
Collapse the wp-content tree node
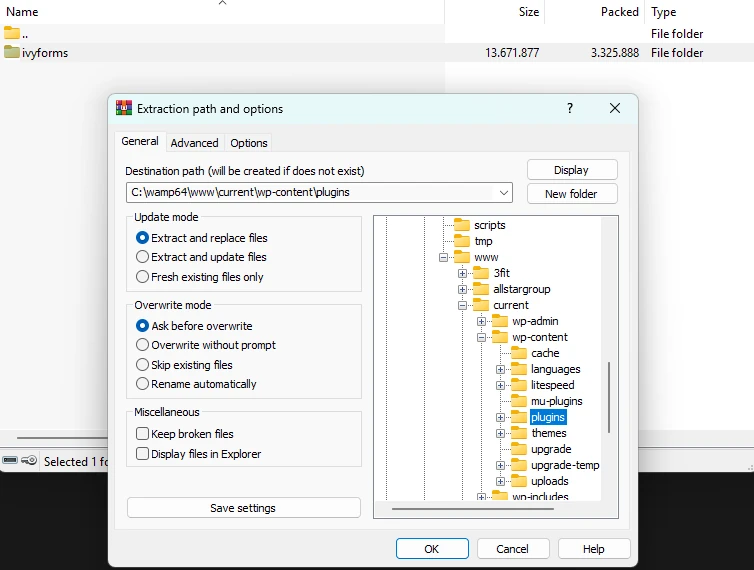click(x=481, y=337)
